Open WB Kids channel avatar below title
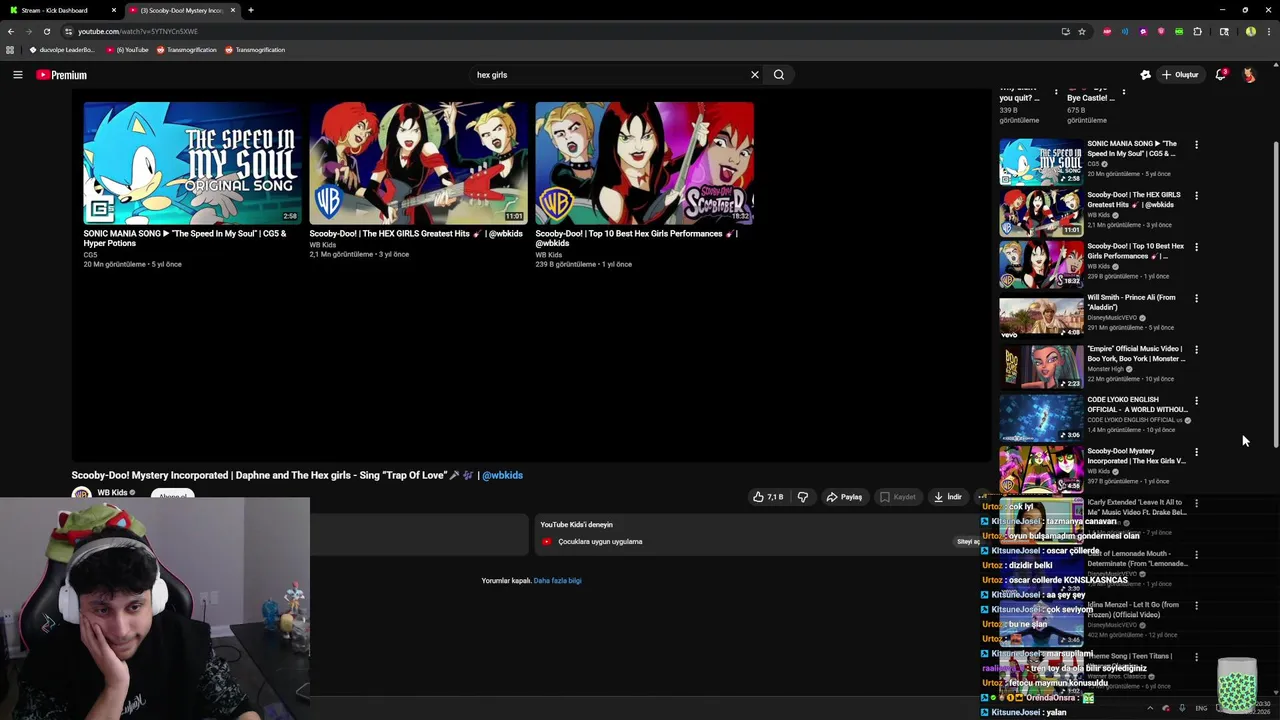Viewport: 1280px width, 720px height. coord(81,494)
